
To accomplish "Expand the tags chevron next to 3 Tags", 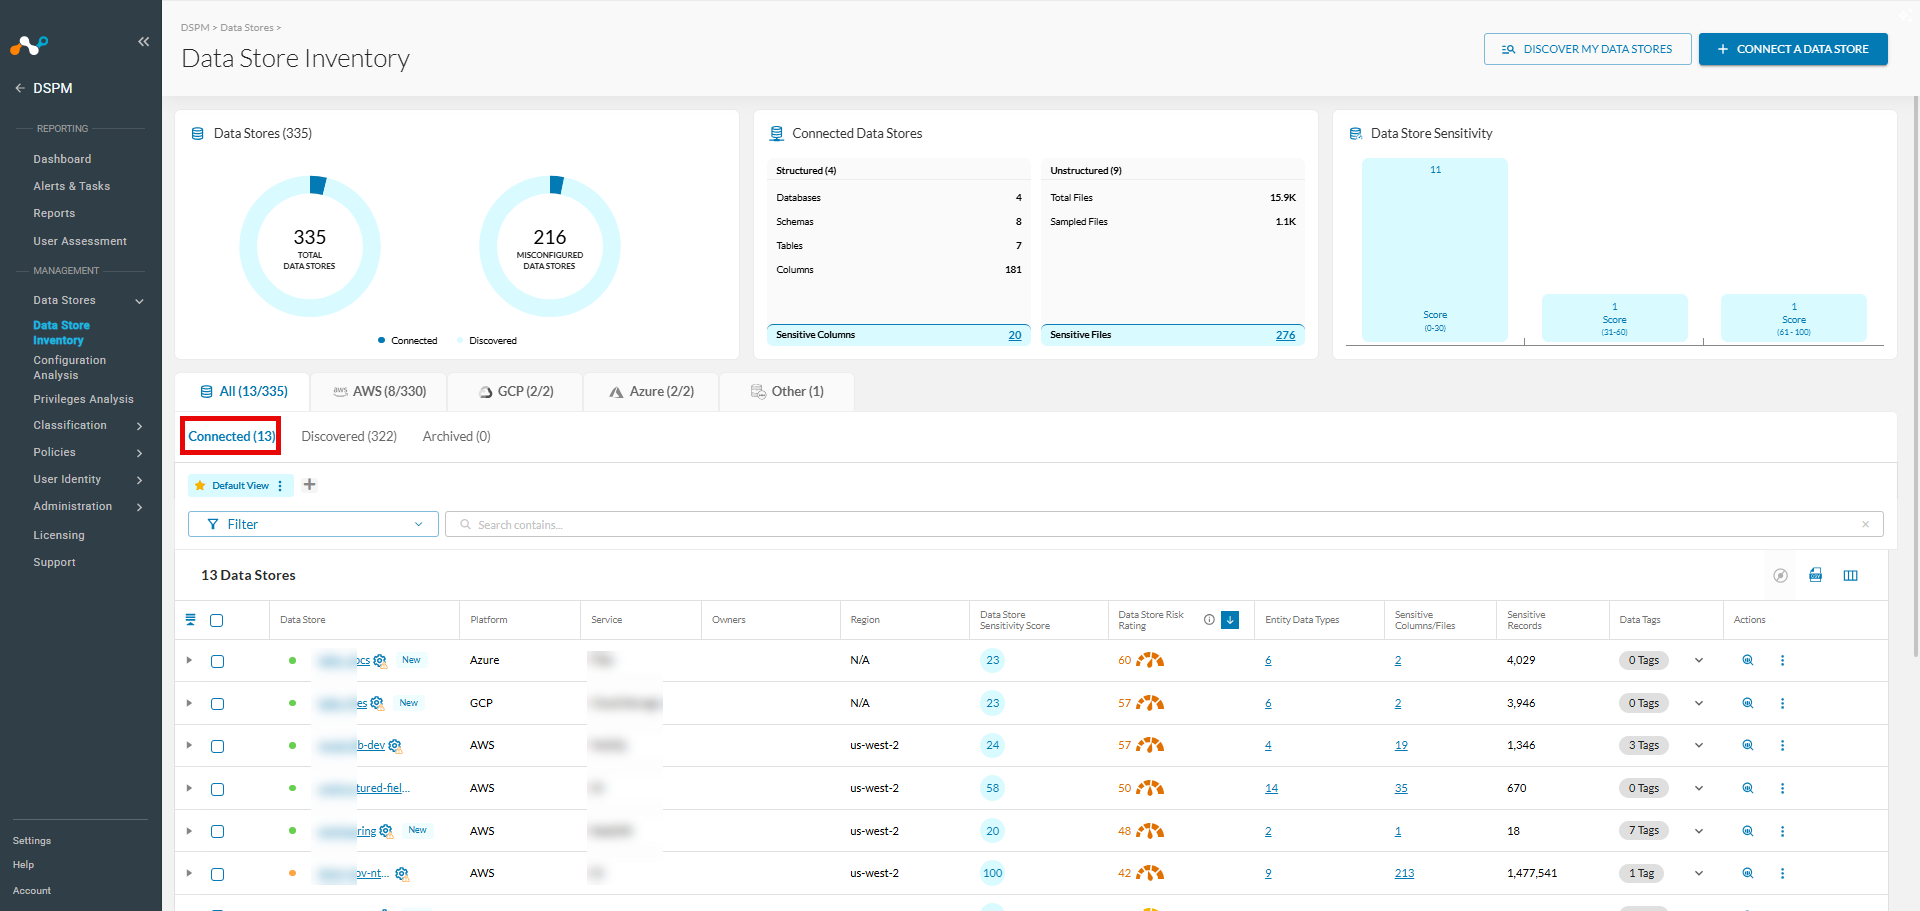I will 1698,745.
